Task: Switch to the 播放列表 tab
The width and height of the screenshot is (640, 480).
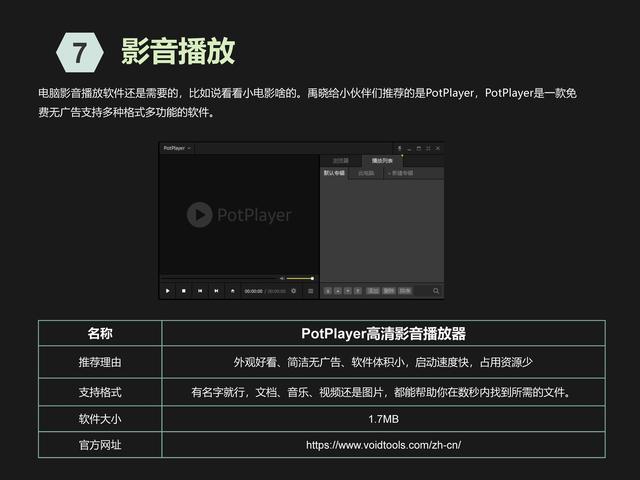Action: (x=382, y=161)
